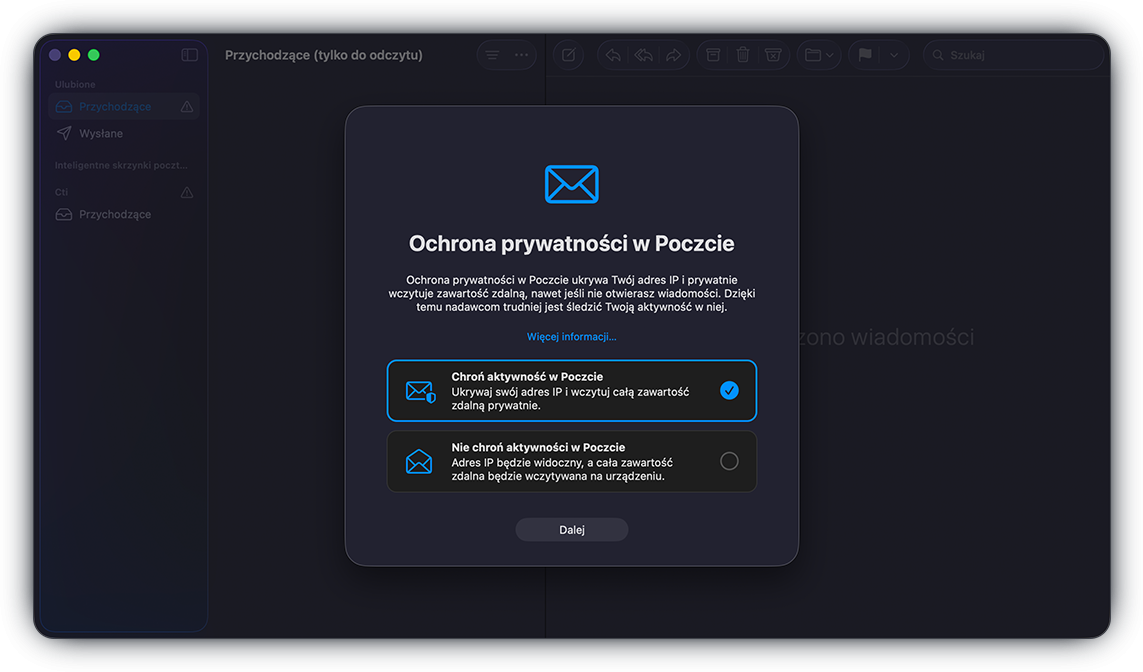Mark the message as junk
Image resolution: width=1143 pixels, height=672 pixels.
tap(773, 55)
